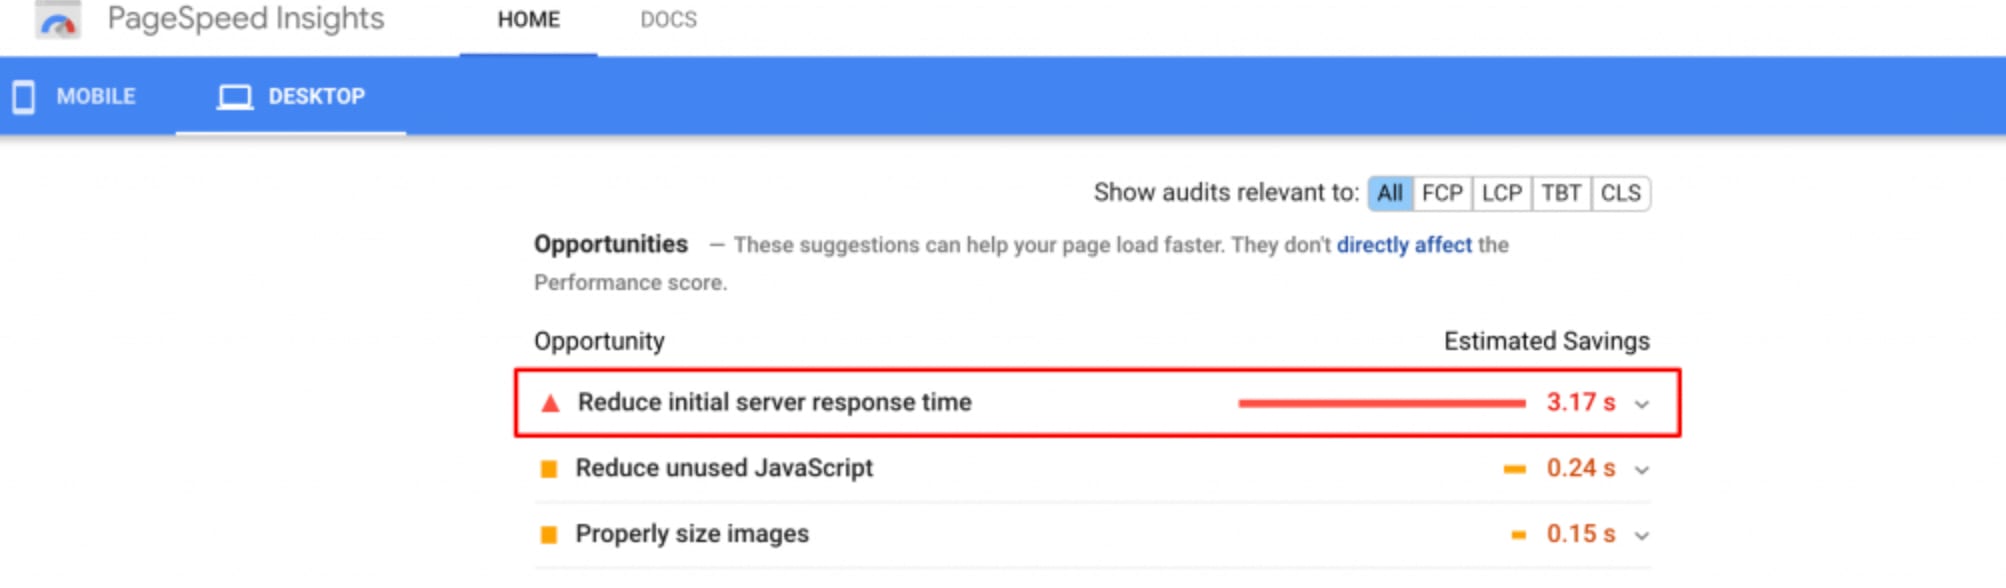Screen dimensions: 2006x588
Task: Click the red 3.17 s savings bar
Action: pos(1381,403)
